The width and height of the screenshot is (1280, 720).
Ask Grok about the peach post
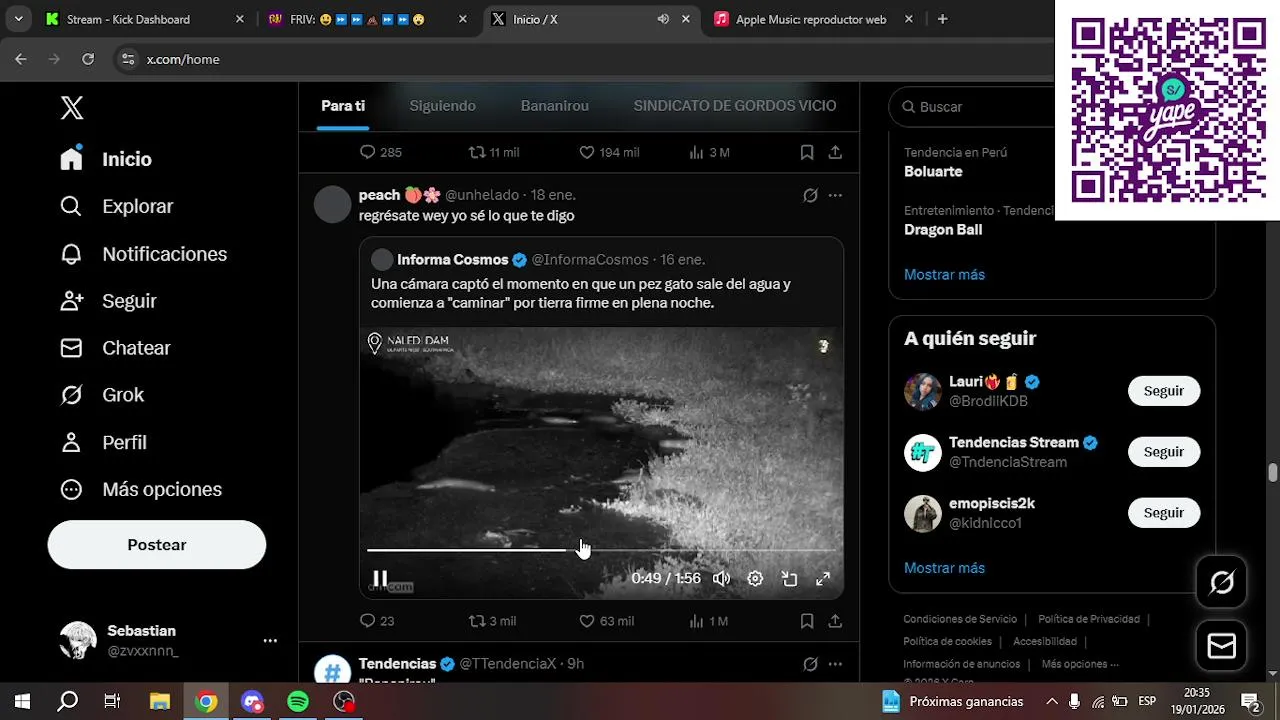tap(810, 195)
